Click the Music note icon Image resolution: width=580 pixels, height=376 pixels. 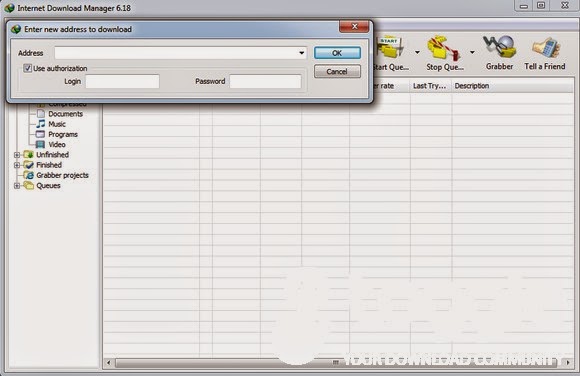point(41,124)
